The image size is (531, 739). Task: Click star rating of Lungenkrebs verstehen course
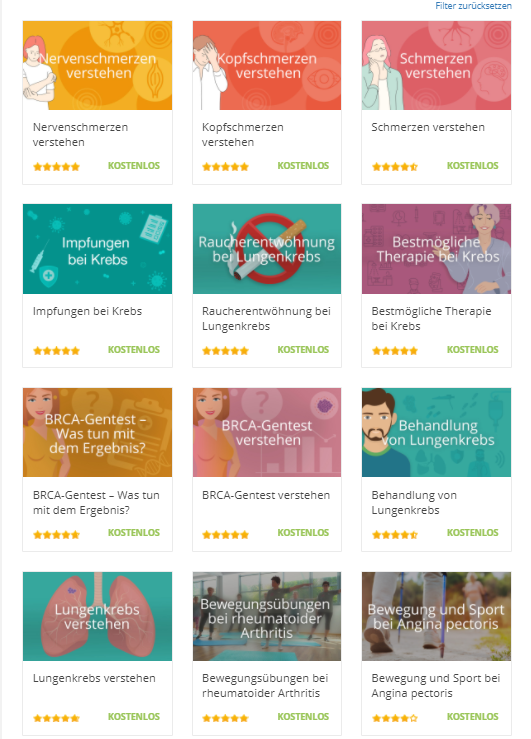click(56, 718)
